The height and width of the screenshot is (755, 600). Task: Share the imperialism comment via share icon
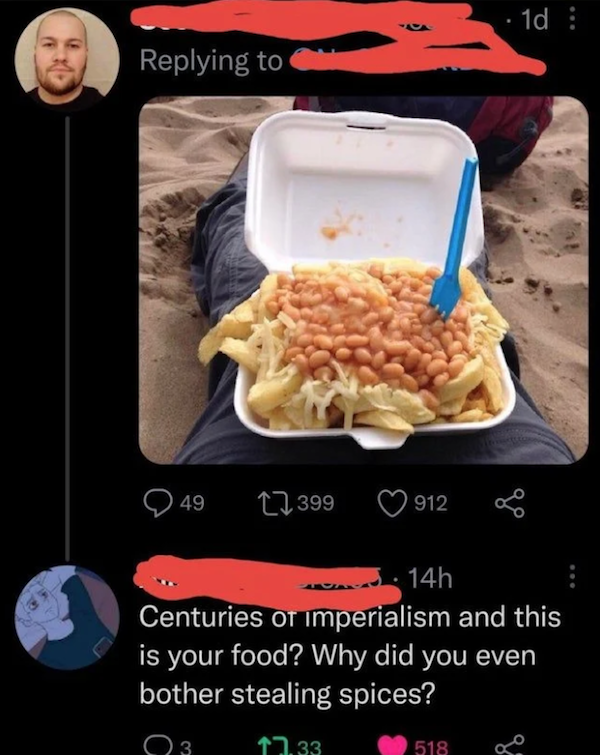[510, 745]
